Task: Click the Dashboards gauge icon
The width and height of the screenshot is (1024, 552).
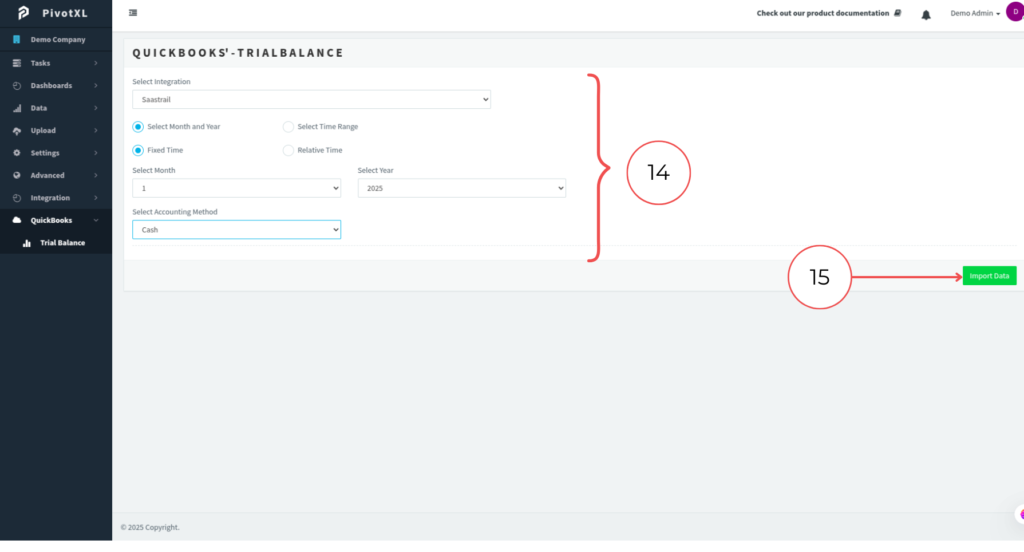Action: [17, 86]
